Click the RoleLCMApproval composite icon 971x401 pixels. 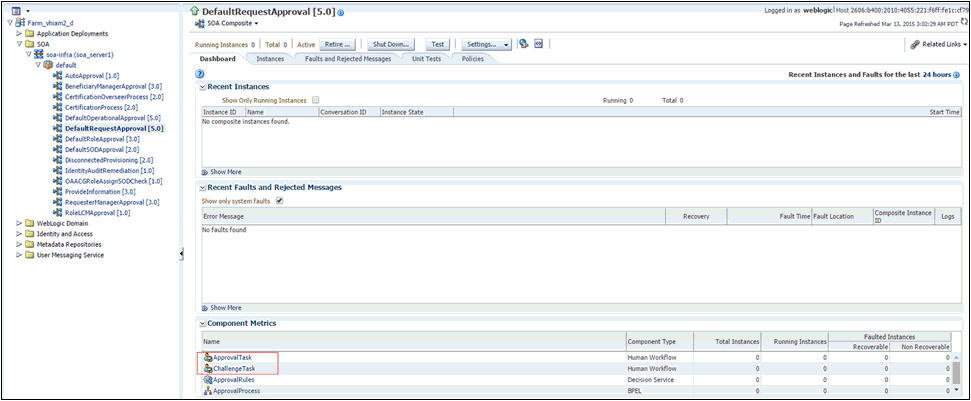coord(58,212)
